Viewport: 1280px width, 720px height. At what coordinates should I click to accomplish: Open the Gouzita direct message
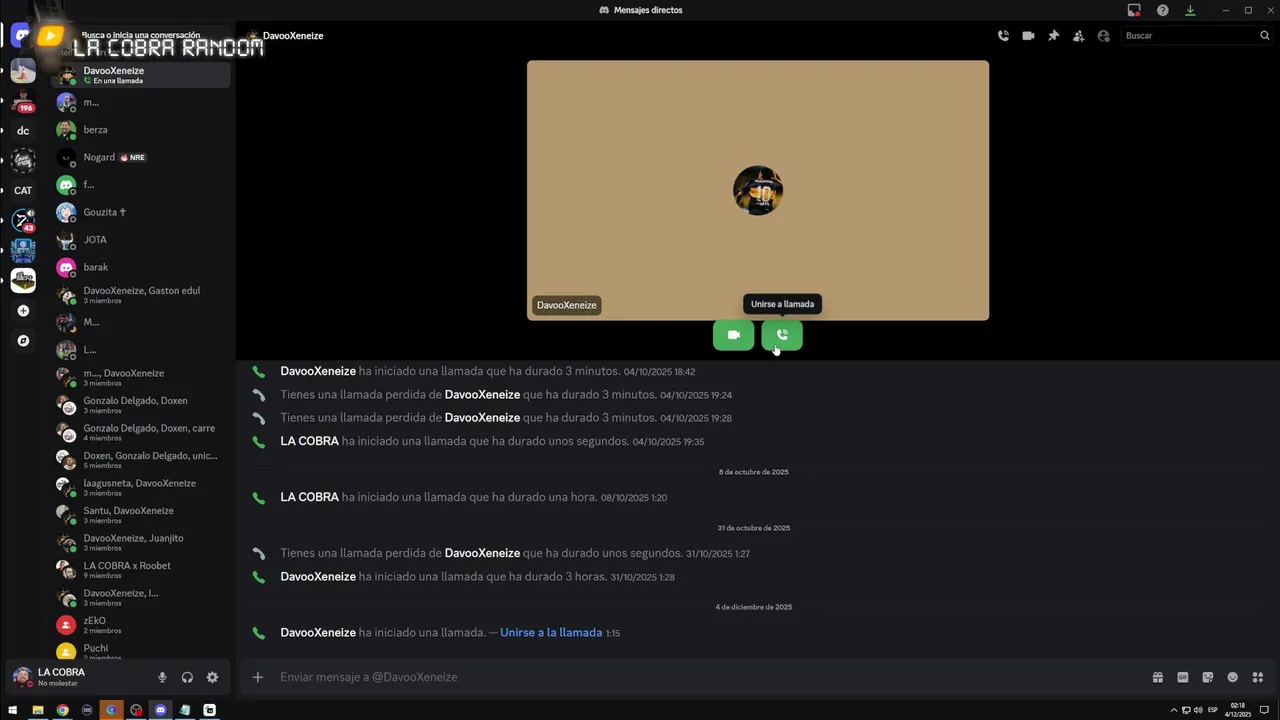pos(141,212)
